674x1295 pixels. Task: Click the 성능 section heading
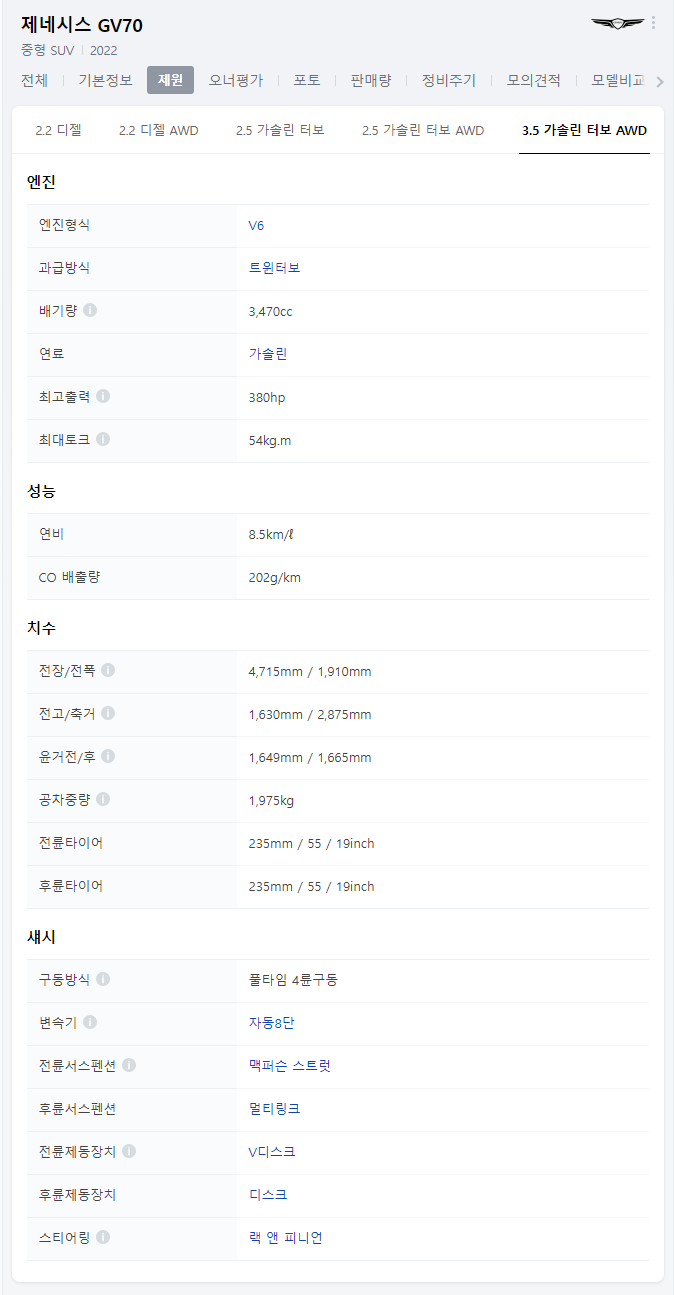(41, 491)
